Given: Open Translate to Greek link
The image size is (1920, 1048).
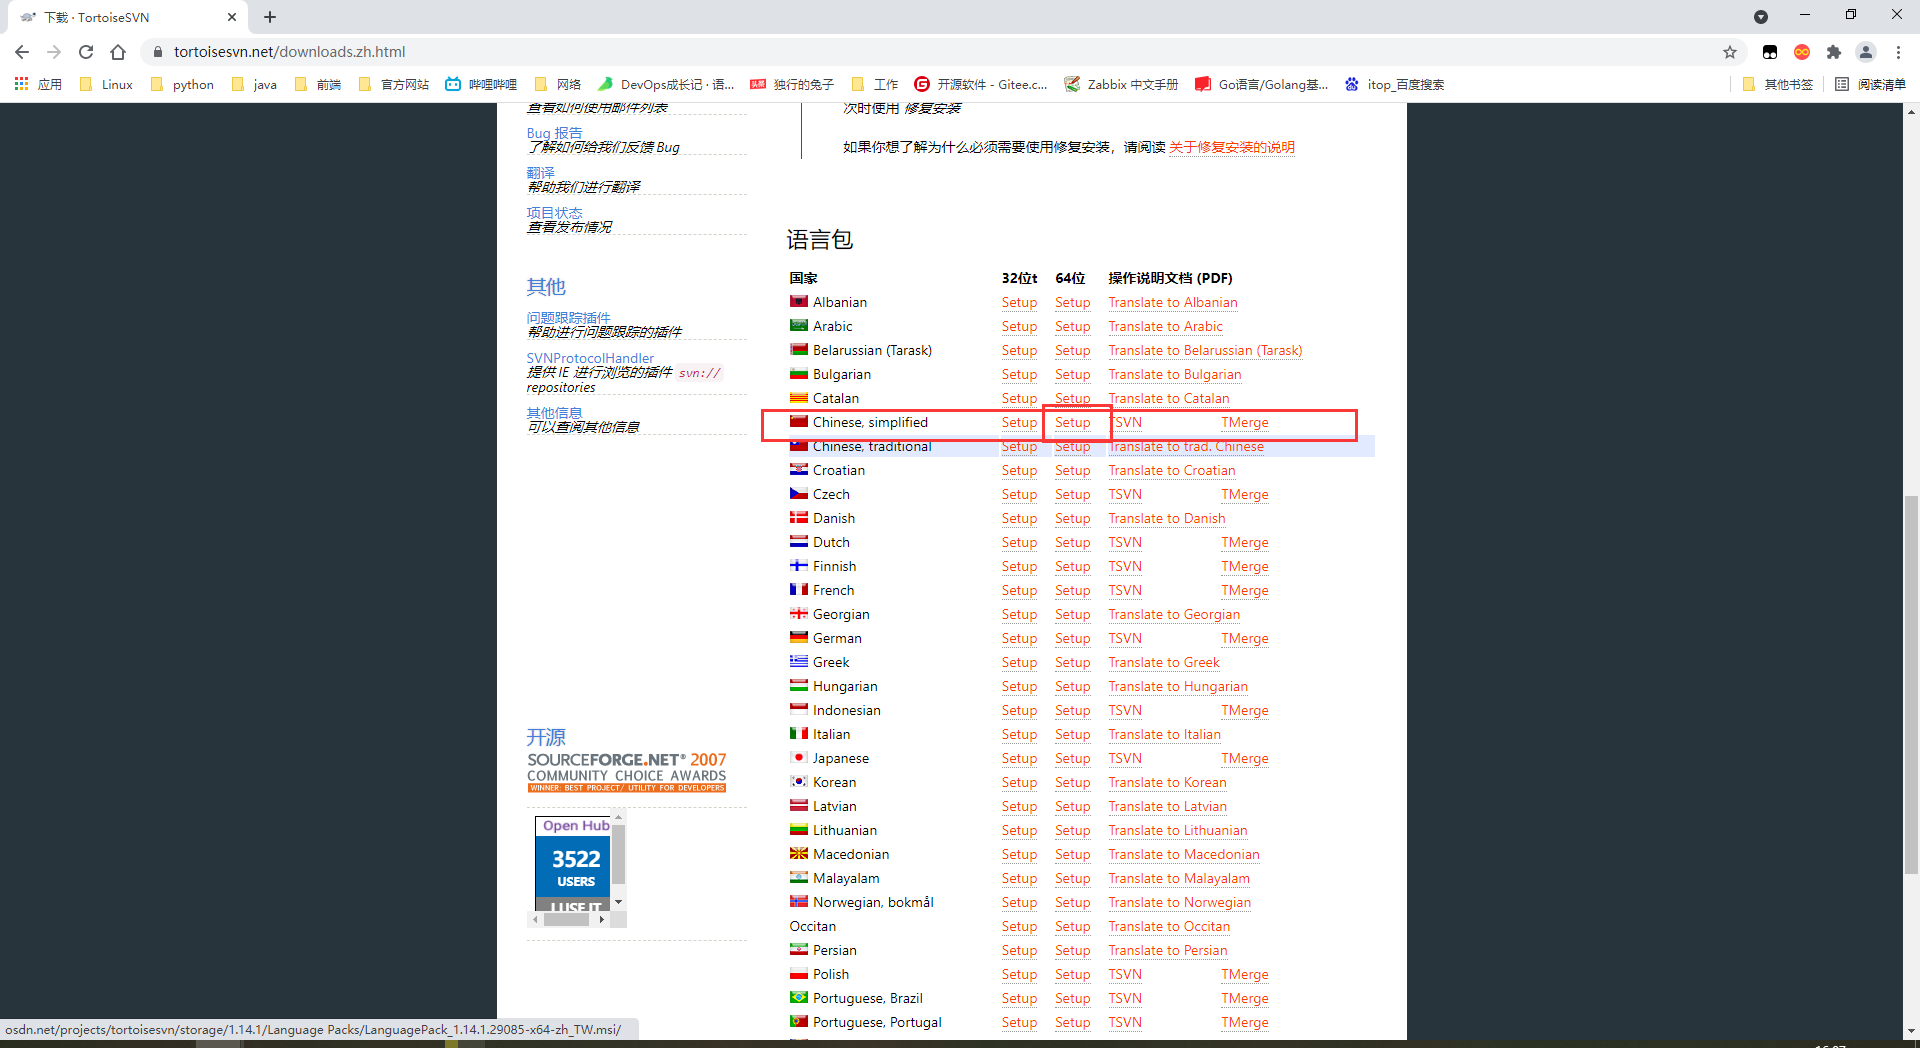Looking at the screenshot, I should pyautogui.click(x=1164, y=663).
